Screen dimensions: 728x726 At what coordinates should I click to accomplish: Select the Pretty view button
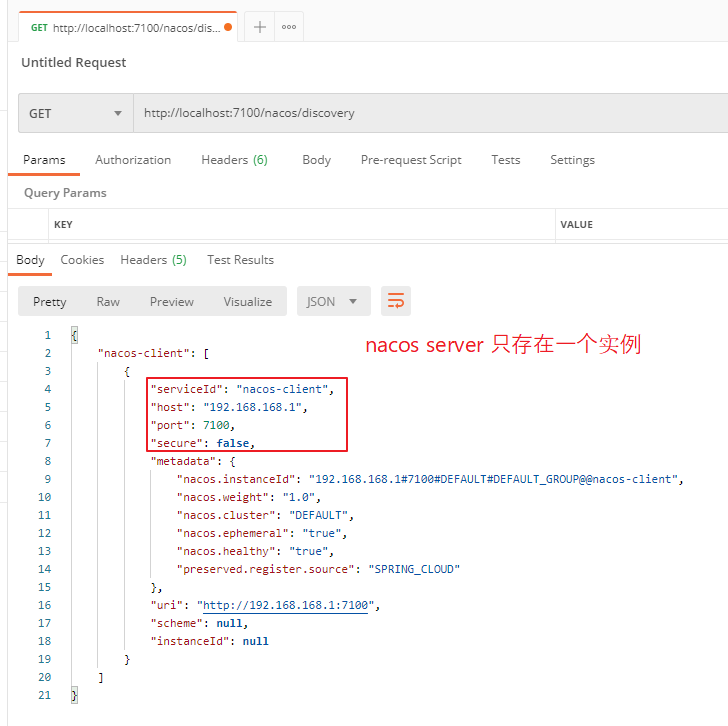point(50,302)
